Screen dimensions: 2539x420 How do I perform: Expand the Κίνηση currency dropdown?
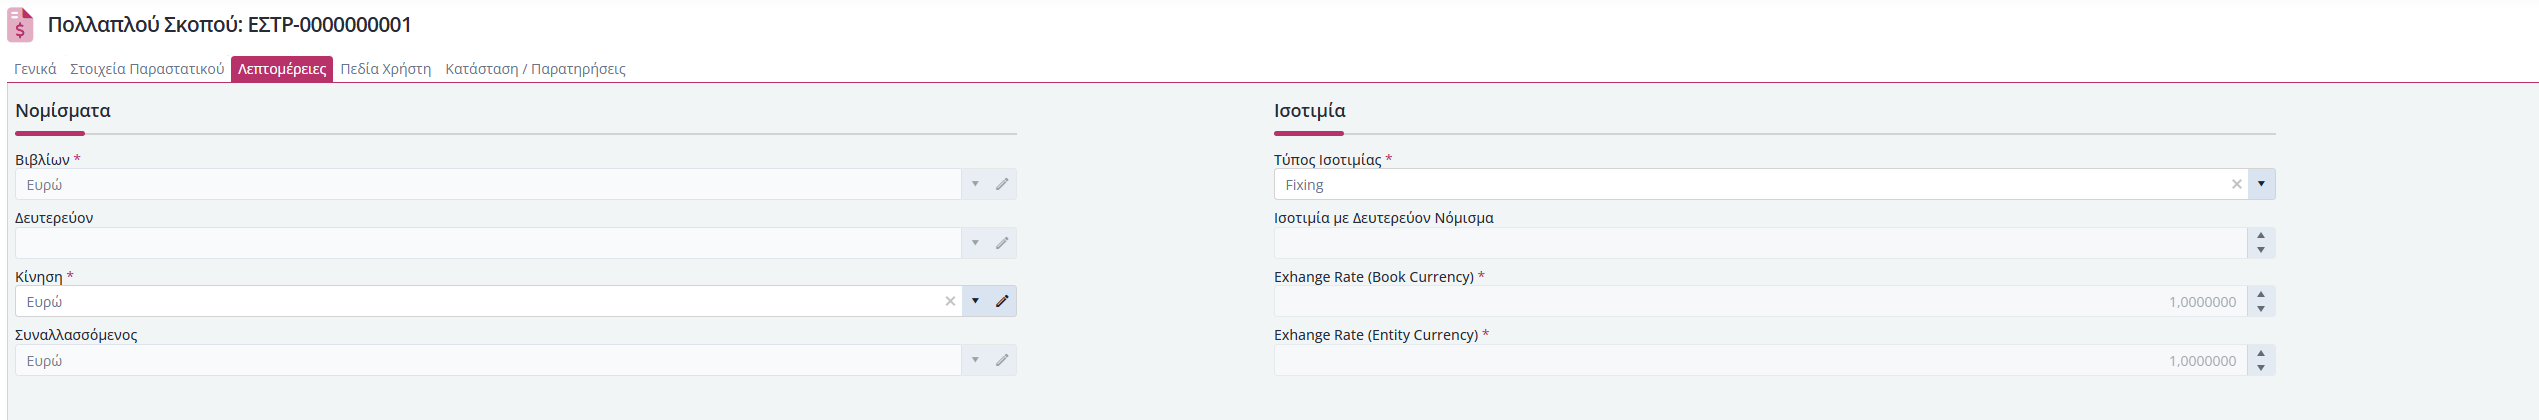point(975,301)
